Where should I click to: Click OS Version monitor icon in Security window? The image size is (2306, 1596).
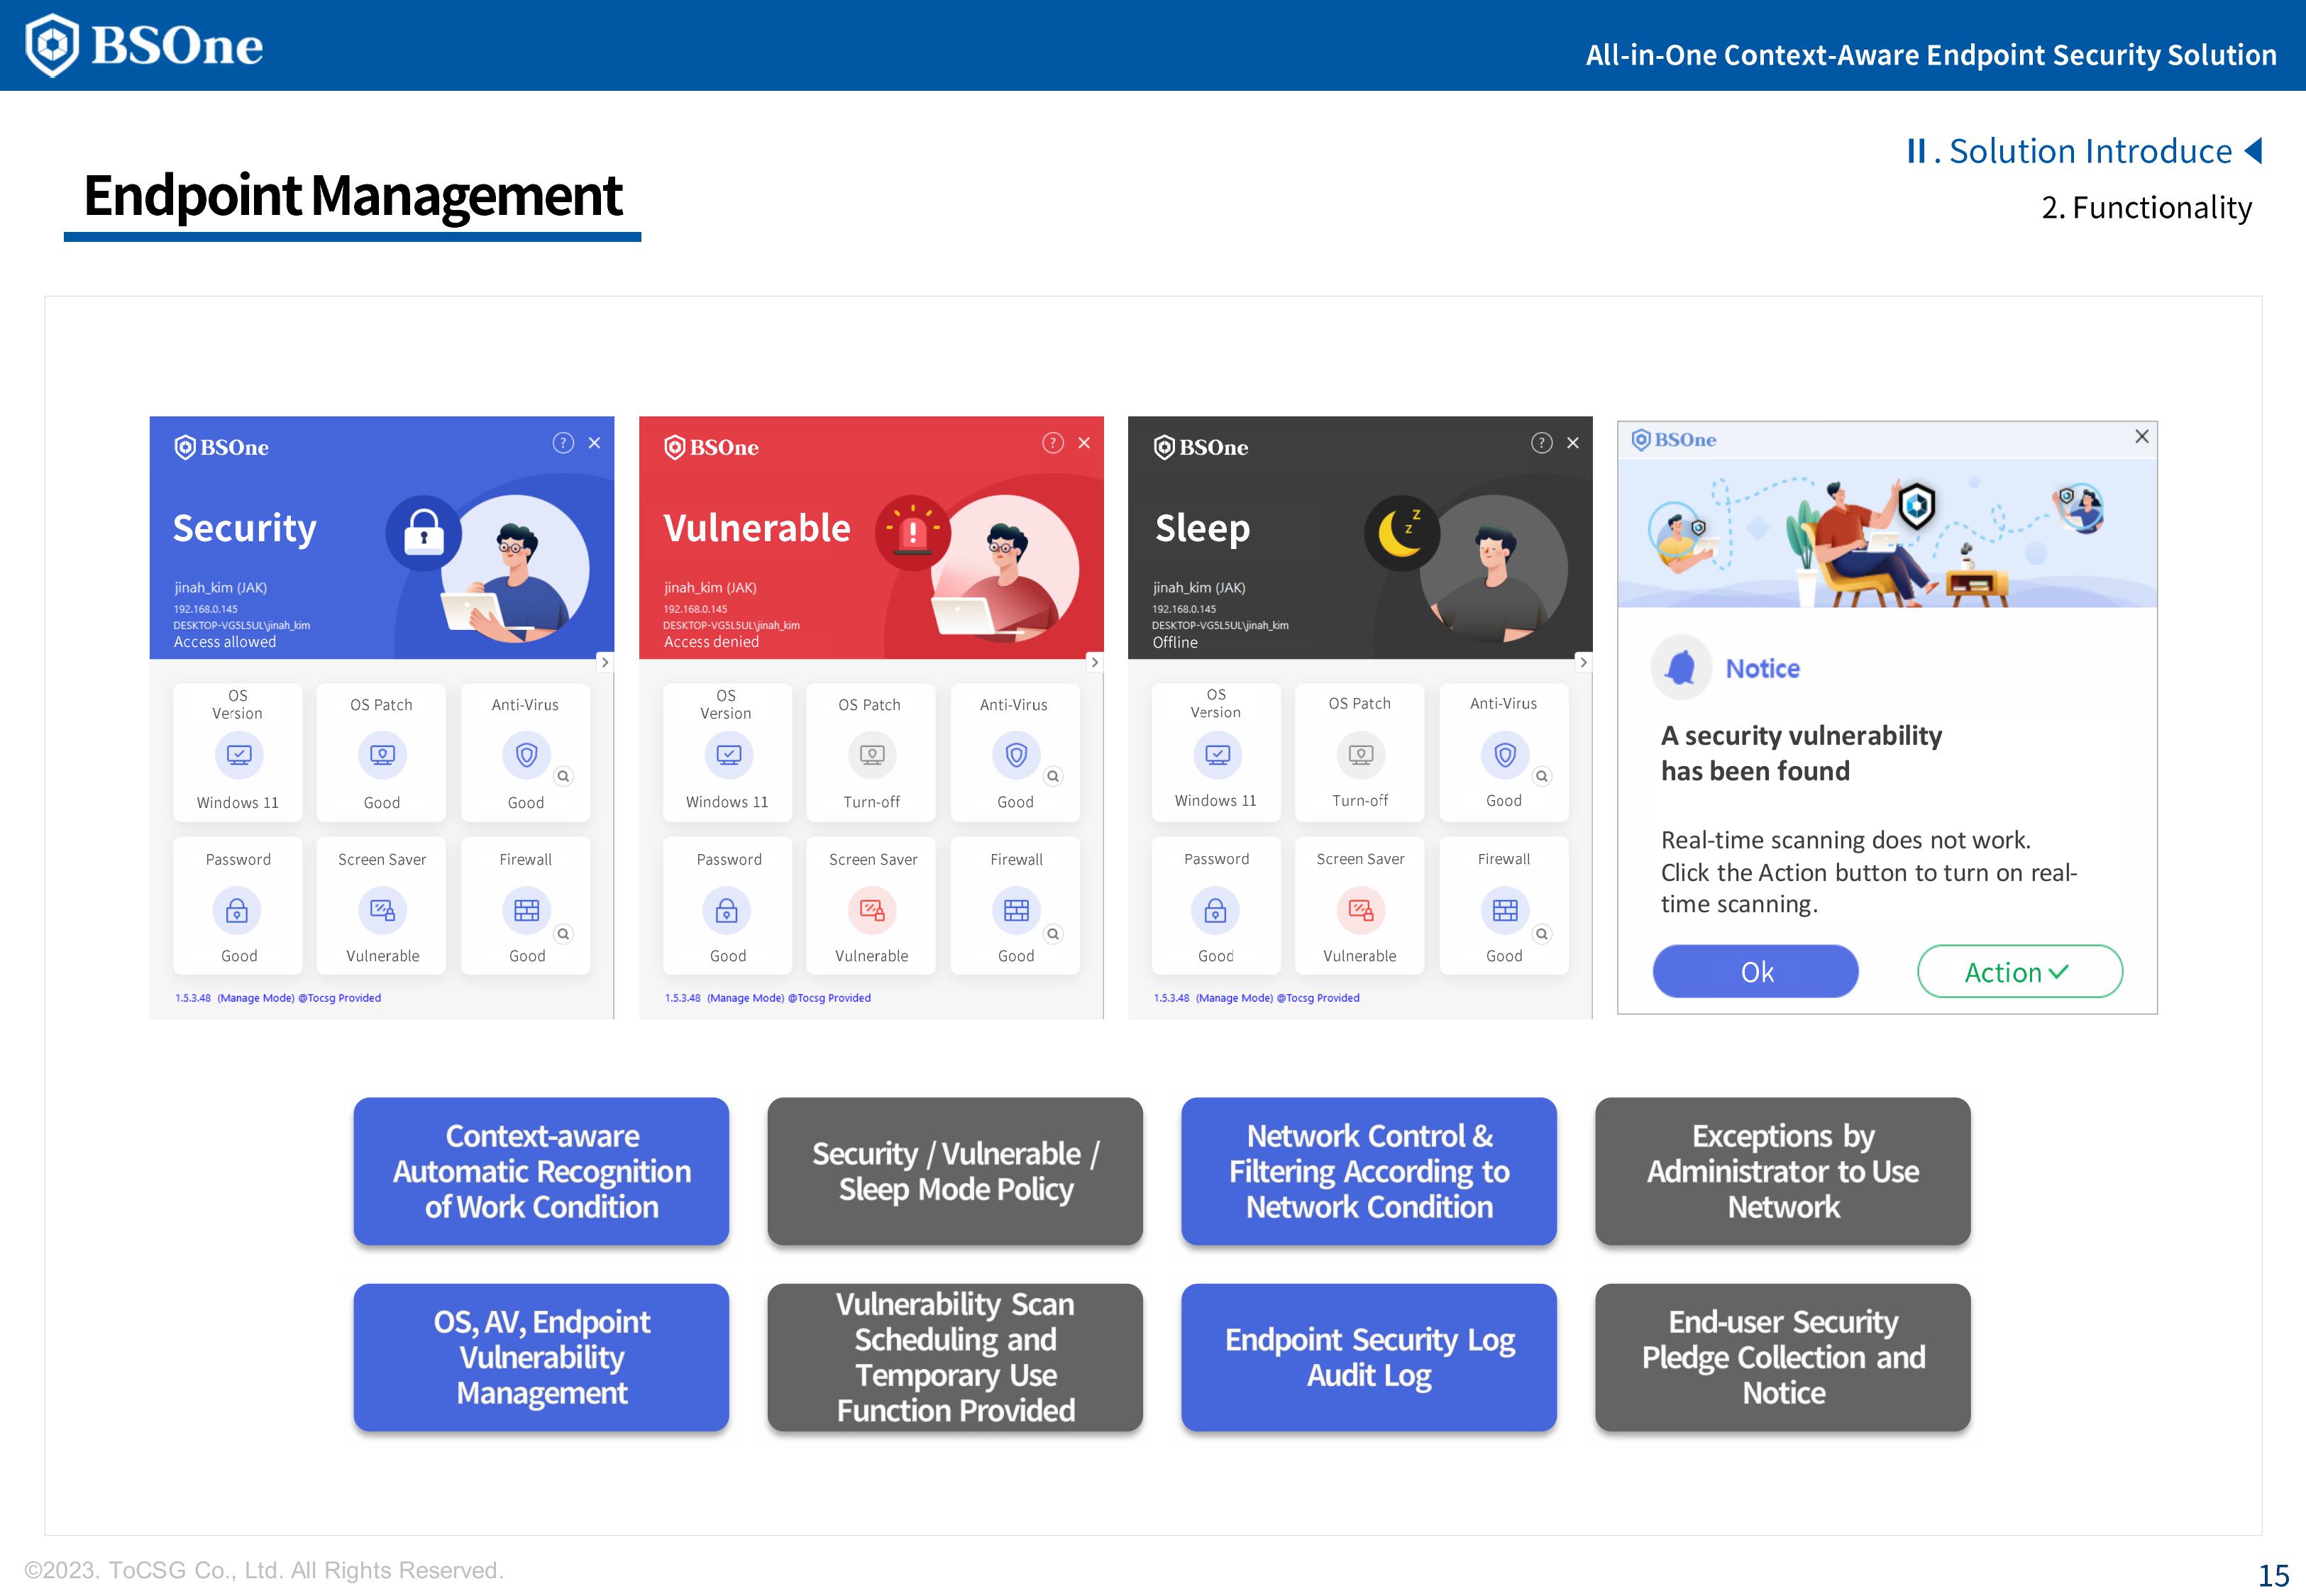click(x=238, y=755)
